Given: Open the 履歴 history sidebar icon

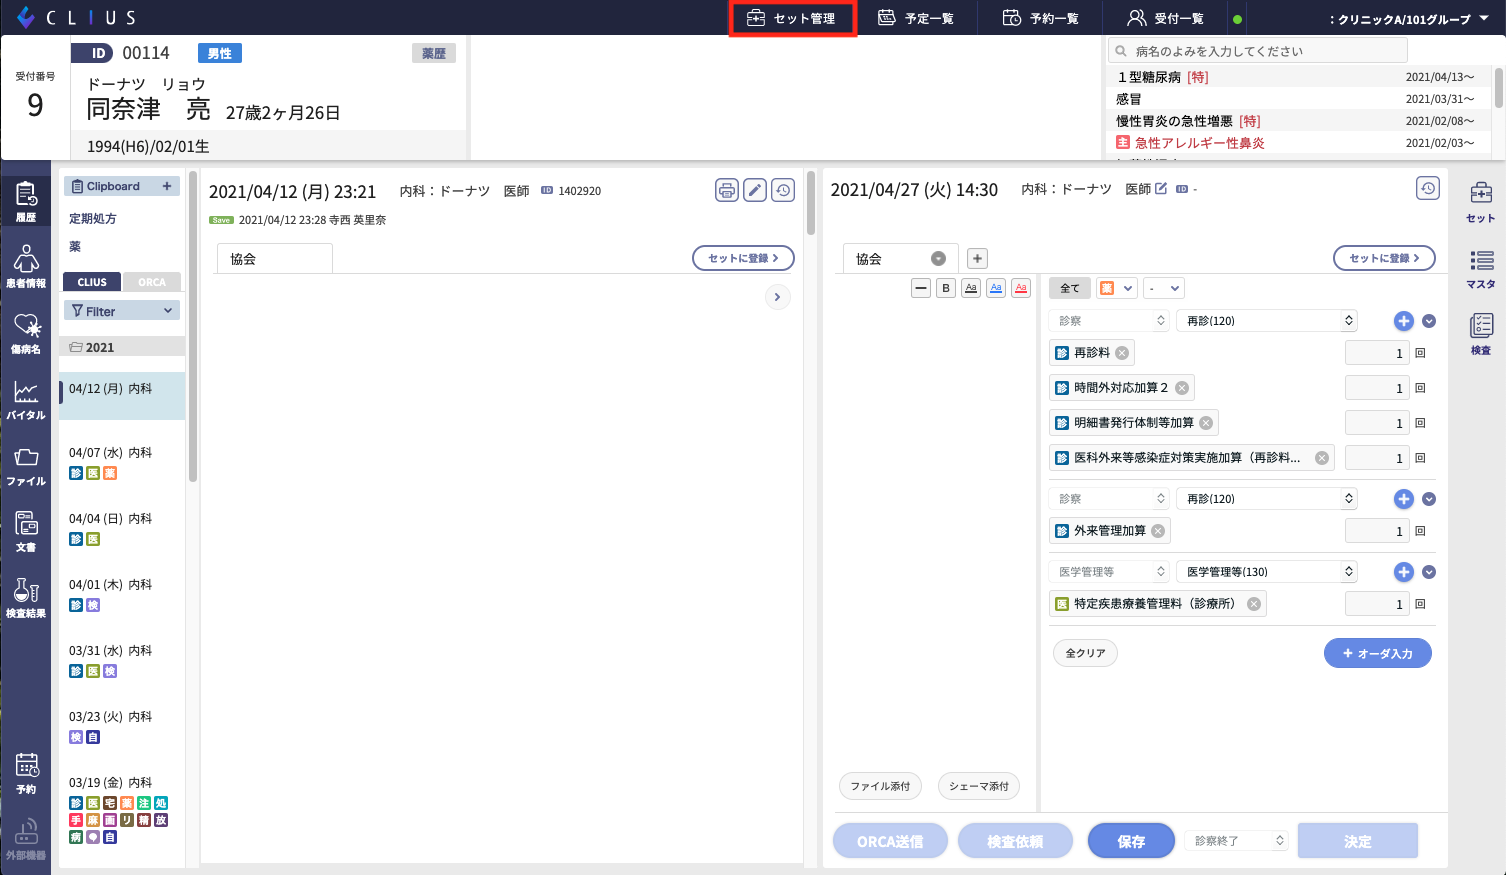Looking at the screenshot, I should 26,202.
